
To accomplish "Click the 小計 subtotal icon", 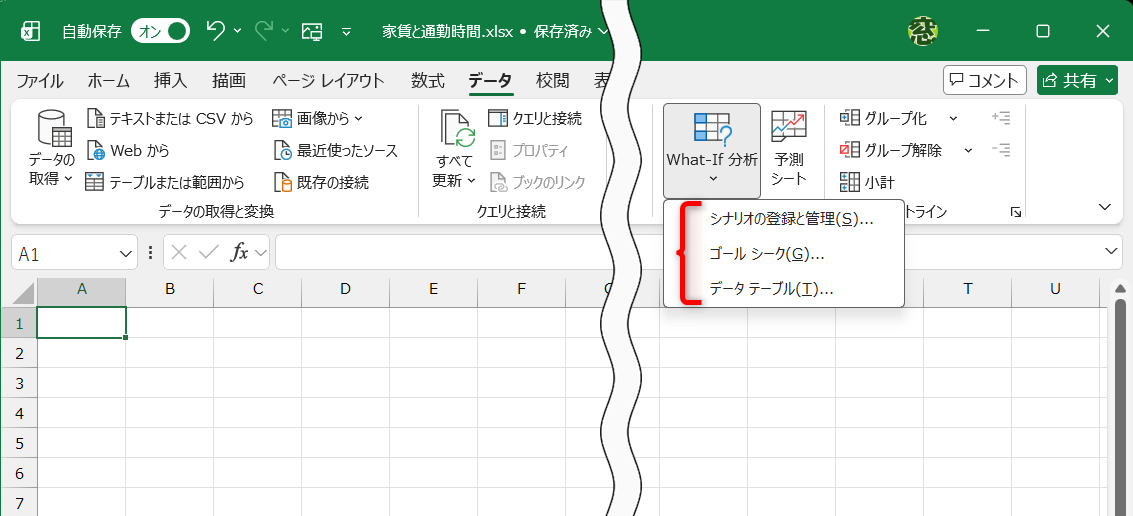I will click(850, 181).
